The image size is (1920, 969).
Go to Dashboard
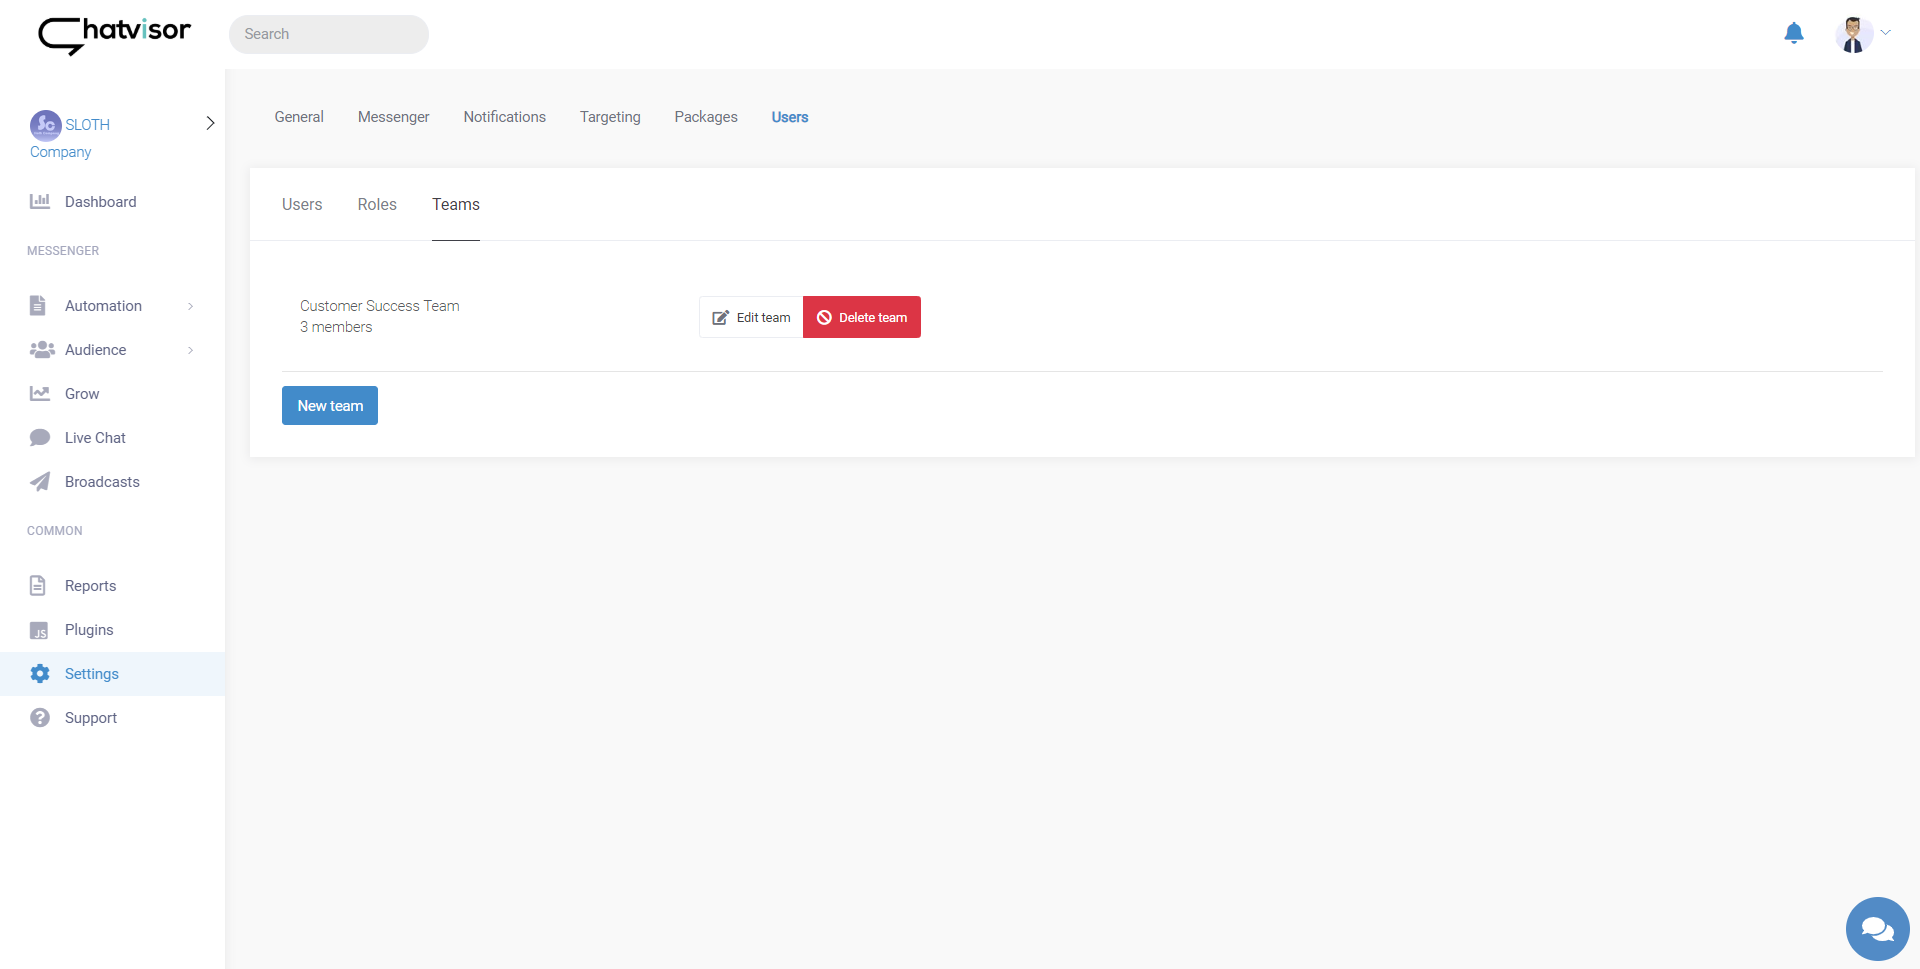(x=101, y=202)
